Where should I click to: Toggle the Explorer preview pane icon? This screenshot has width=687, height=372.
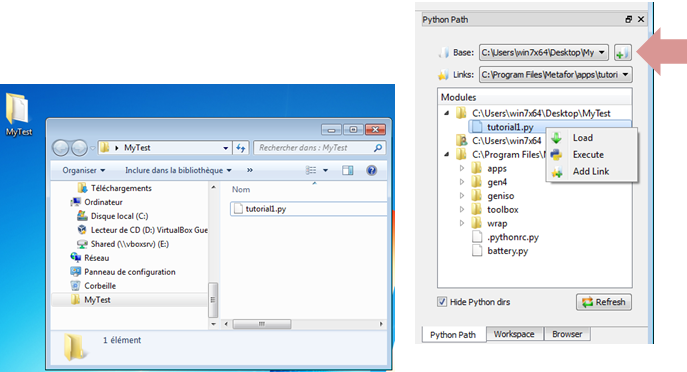point(348,170)
